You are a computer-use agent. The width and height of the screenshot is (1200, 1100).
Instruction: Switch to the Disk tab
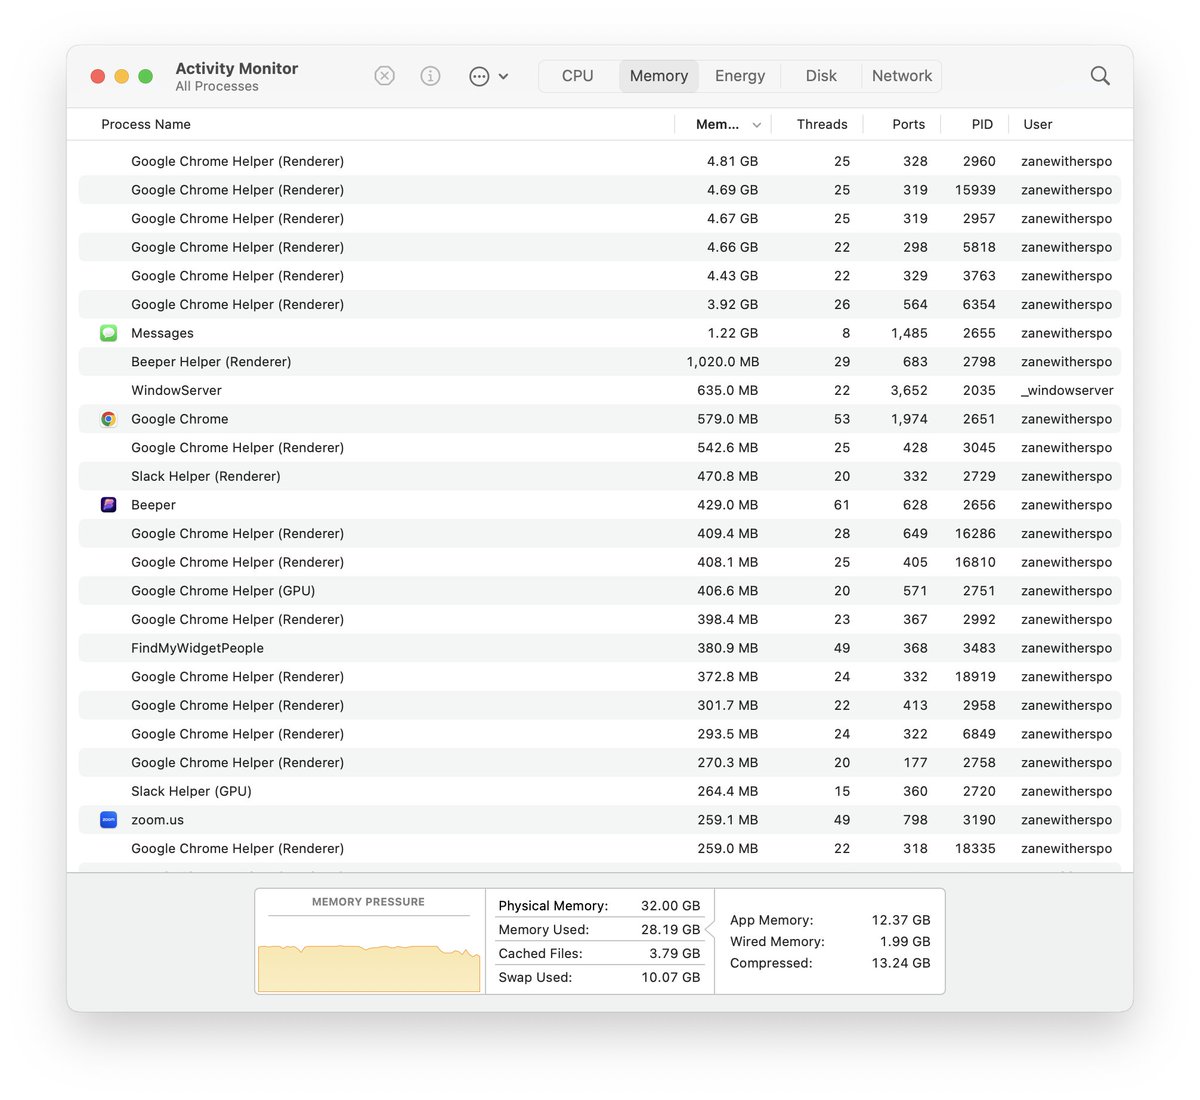pos(821,76)
